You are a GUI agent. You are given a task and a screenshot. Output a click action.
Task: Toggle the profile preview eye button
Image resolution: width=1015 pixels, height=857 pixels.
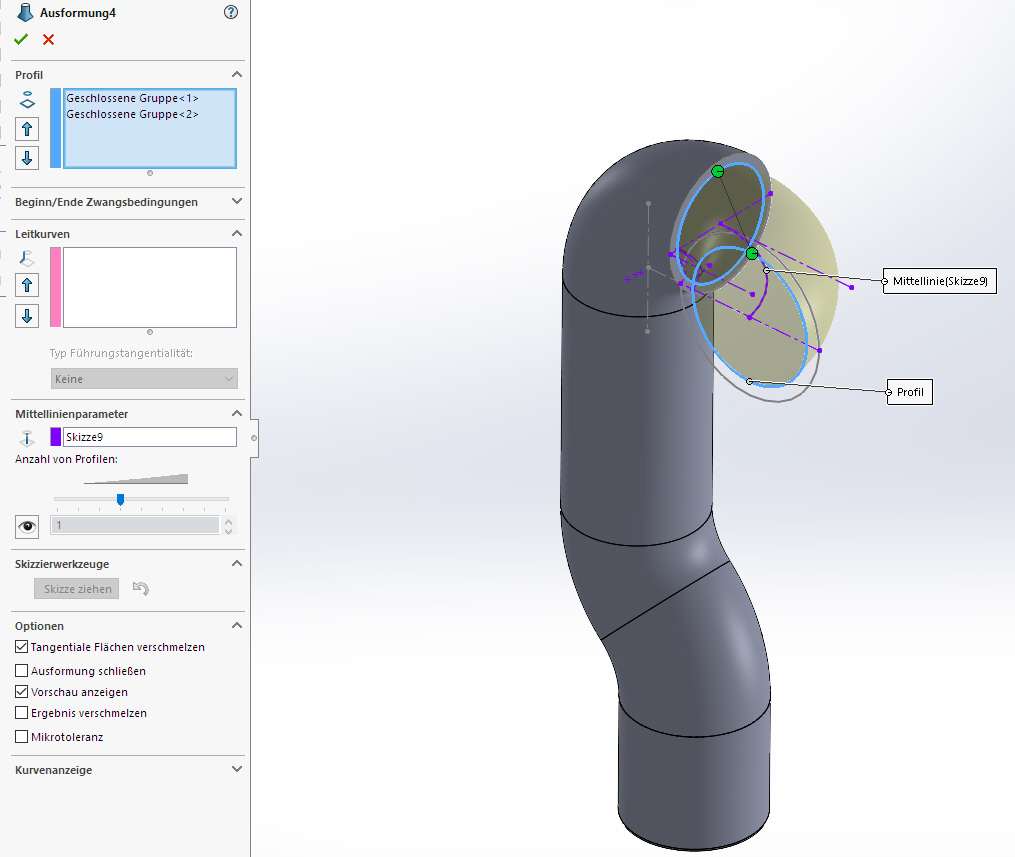(28, 527)
